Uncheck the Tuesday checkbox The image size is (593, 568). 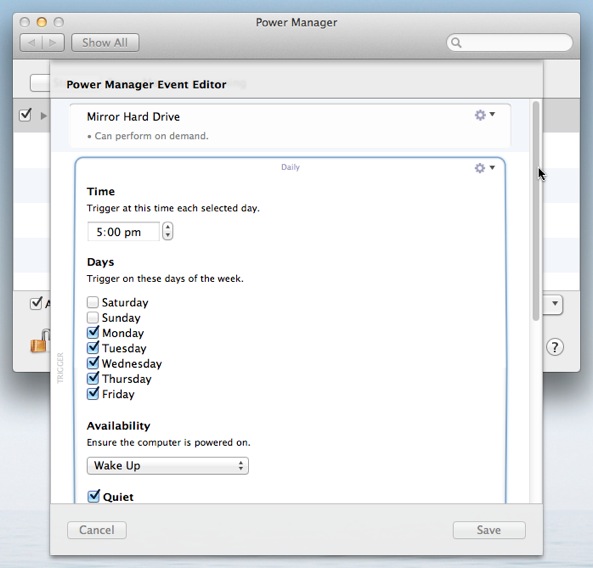pos(93,348)
